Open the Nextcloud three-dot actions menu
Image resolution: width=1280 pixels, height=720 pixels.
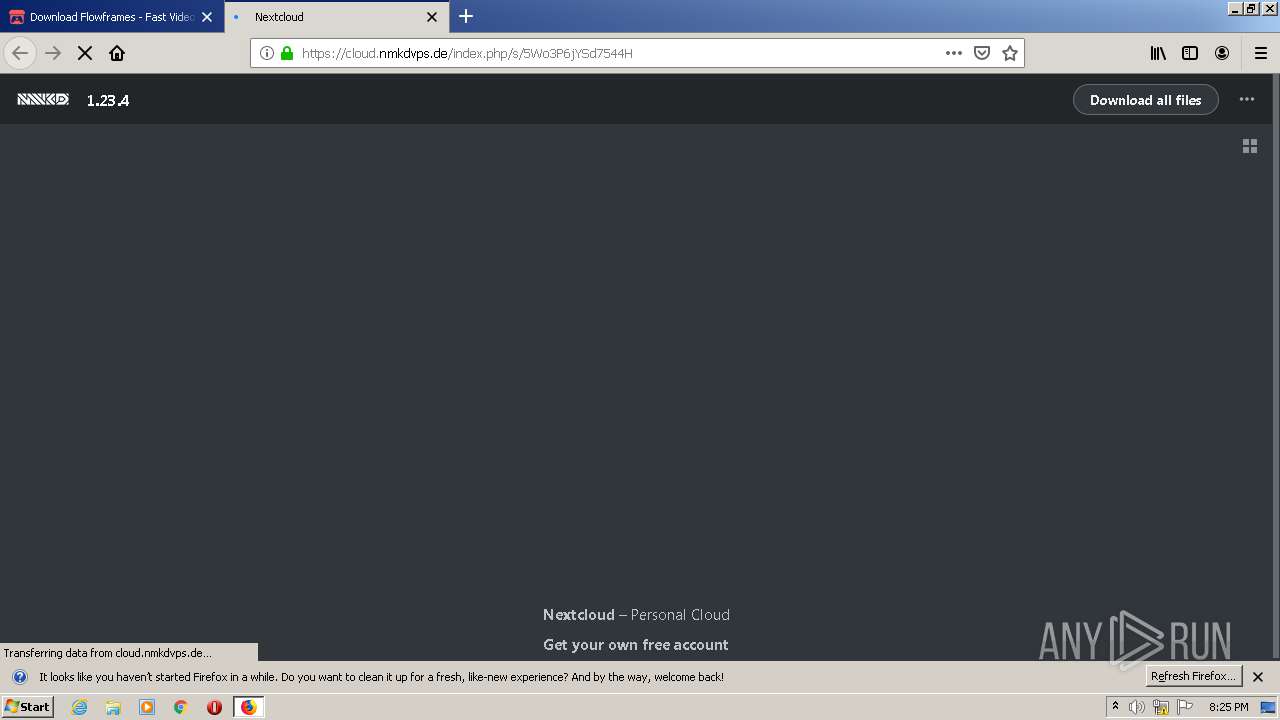pos(1247,99)
